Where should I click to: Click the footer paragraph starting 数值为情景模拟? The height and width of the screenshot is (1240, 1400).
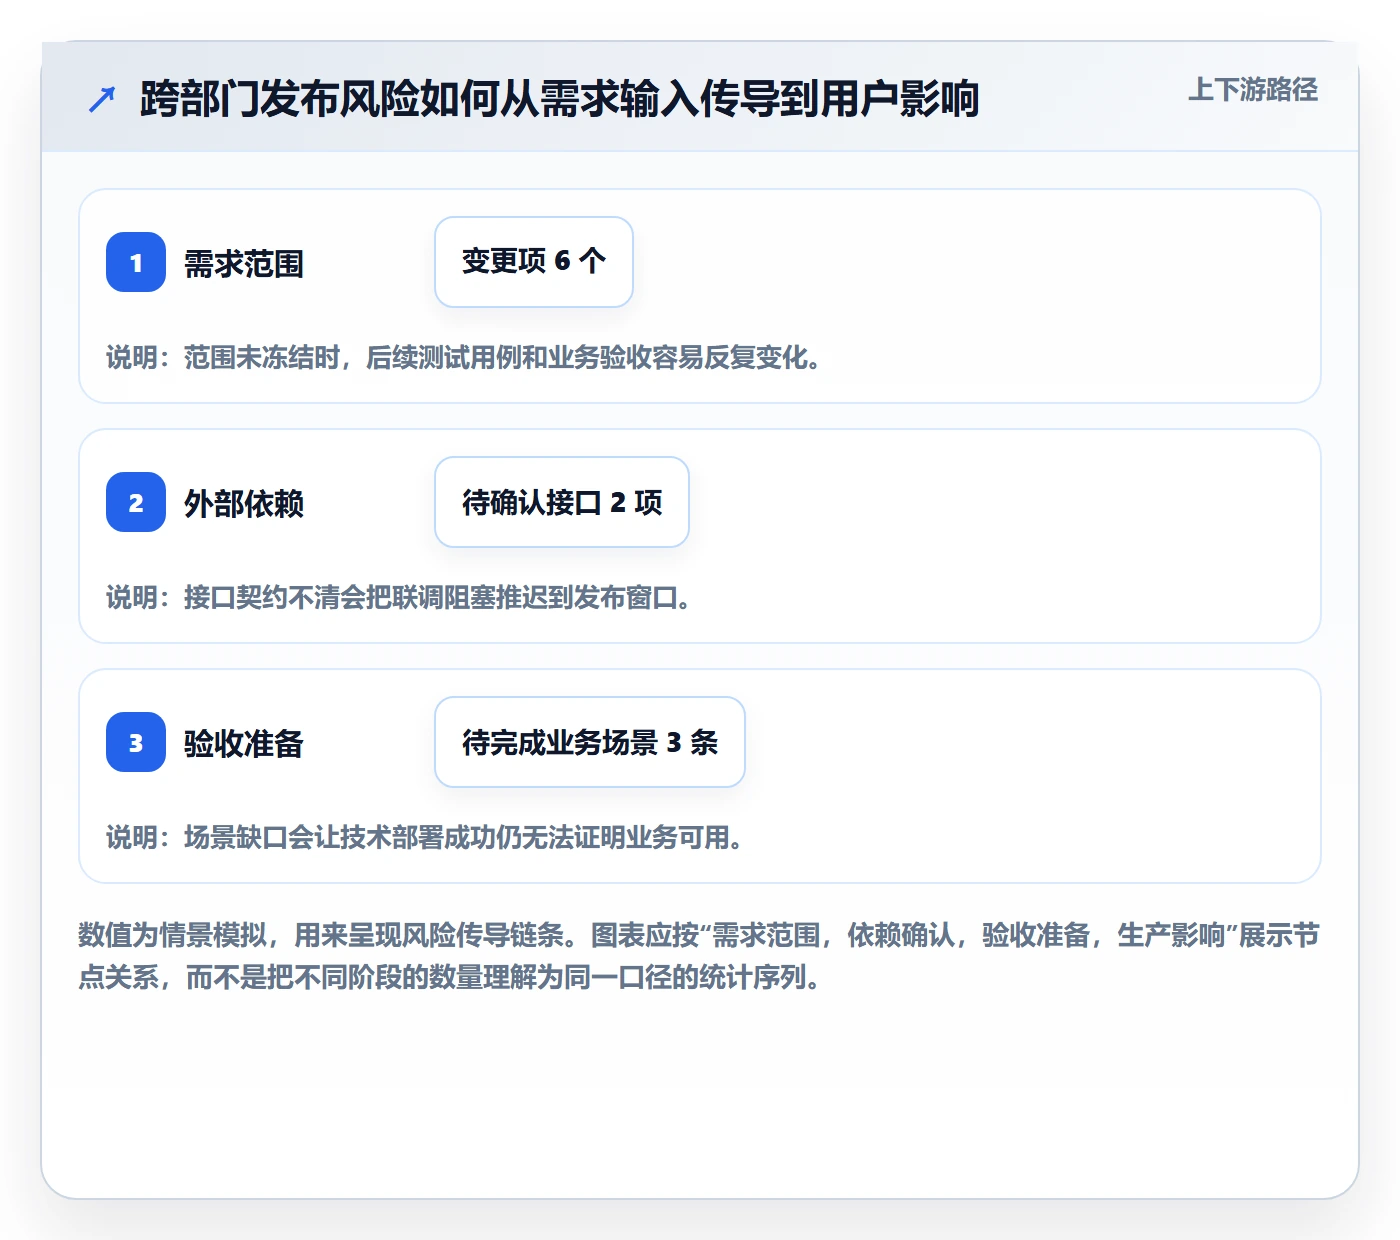699,956
